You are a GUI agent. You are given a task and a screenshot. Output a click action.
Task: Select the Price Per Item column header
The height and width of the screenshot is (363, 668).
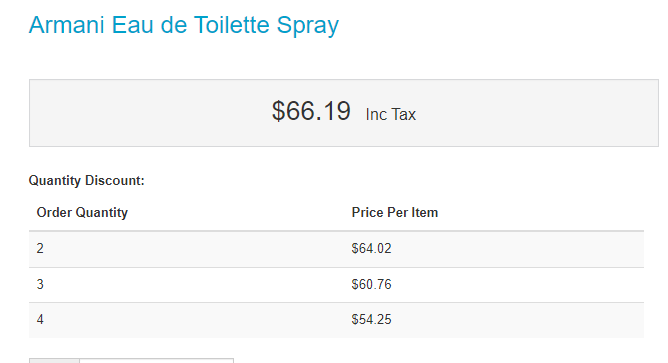coord(394,212)
